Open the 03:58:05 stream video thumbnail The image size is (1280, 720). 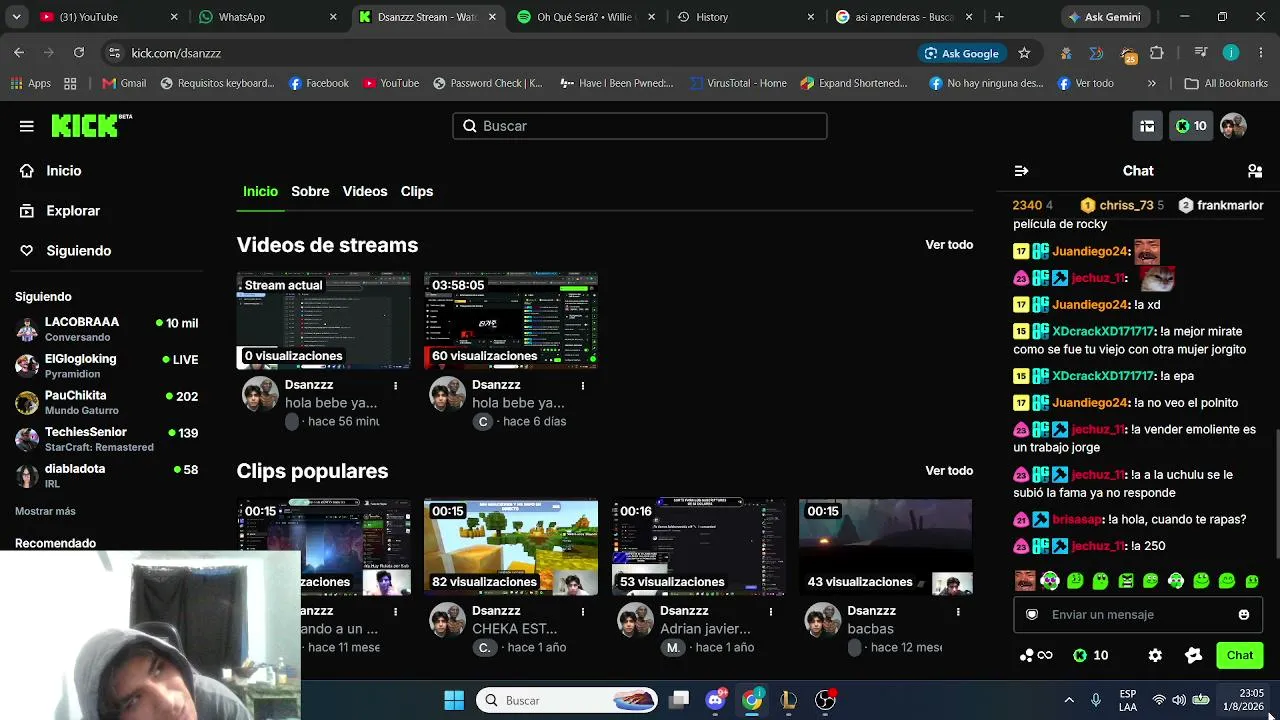(x=511, y=320)
